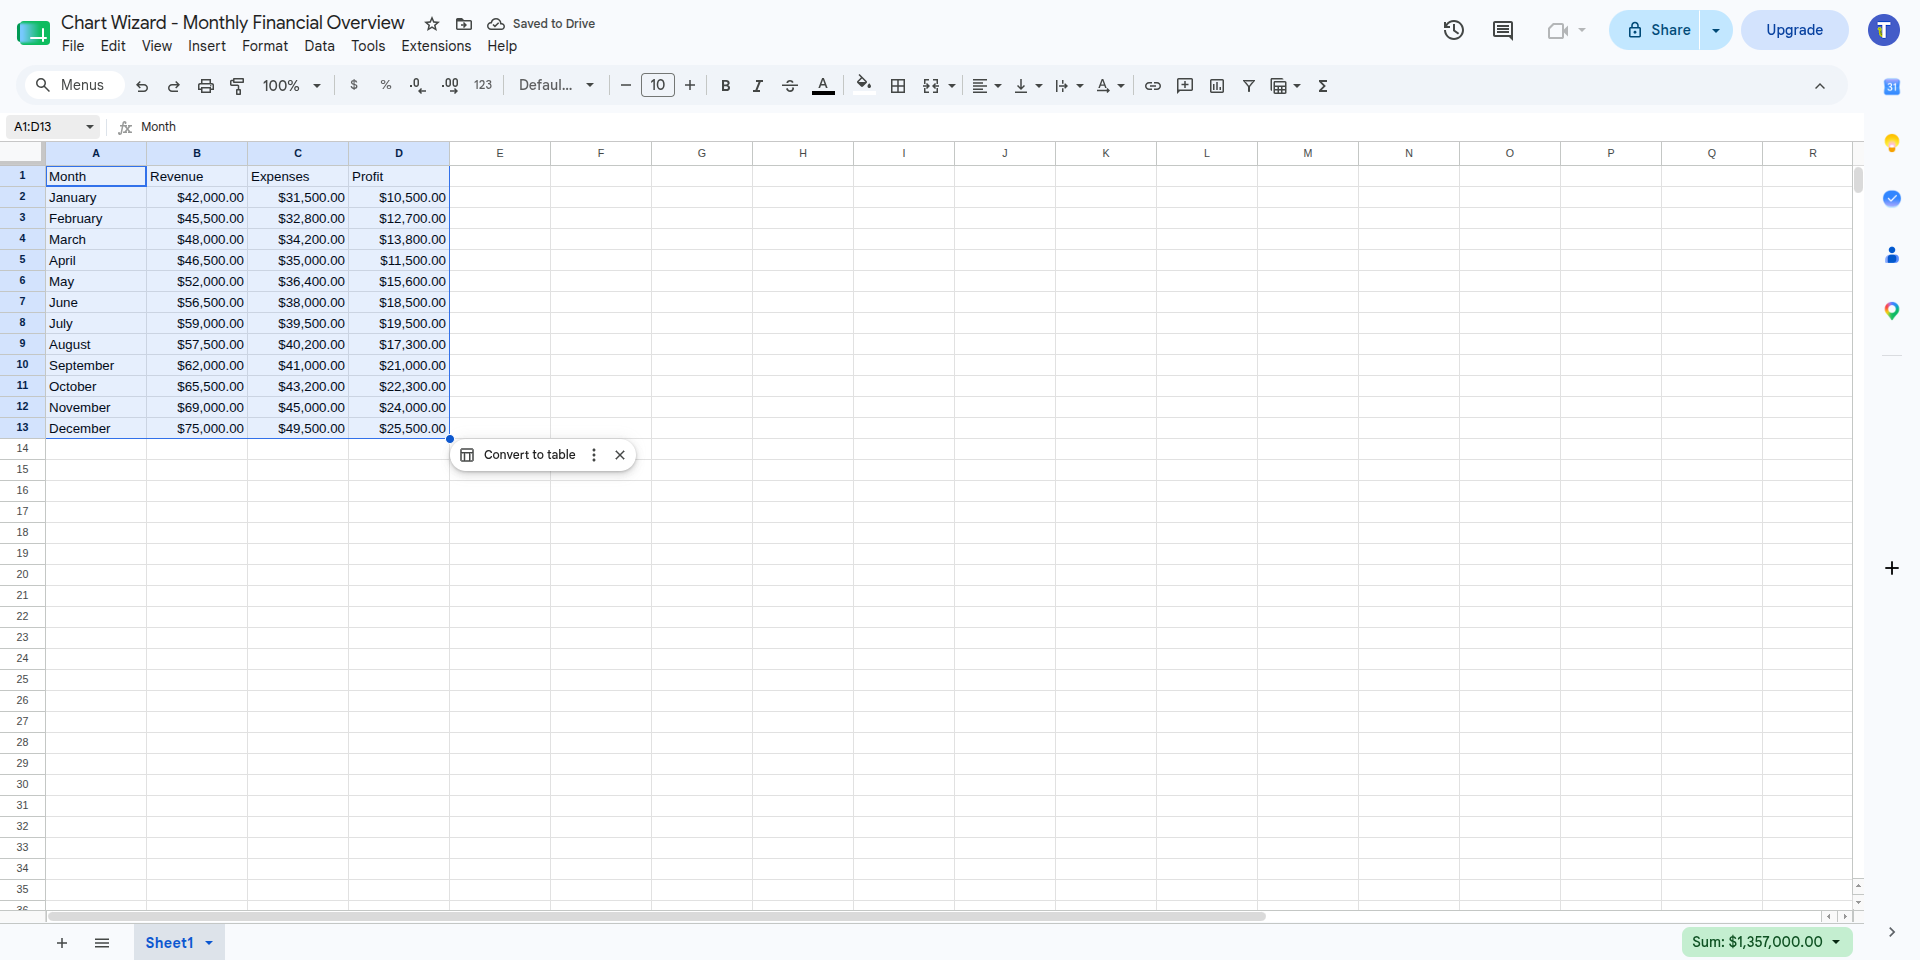Click the A1:D13 name box

pyautogui.click(x=52, y=127)
